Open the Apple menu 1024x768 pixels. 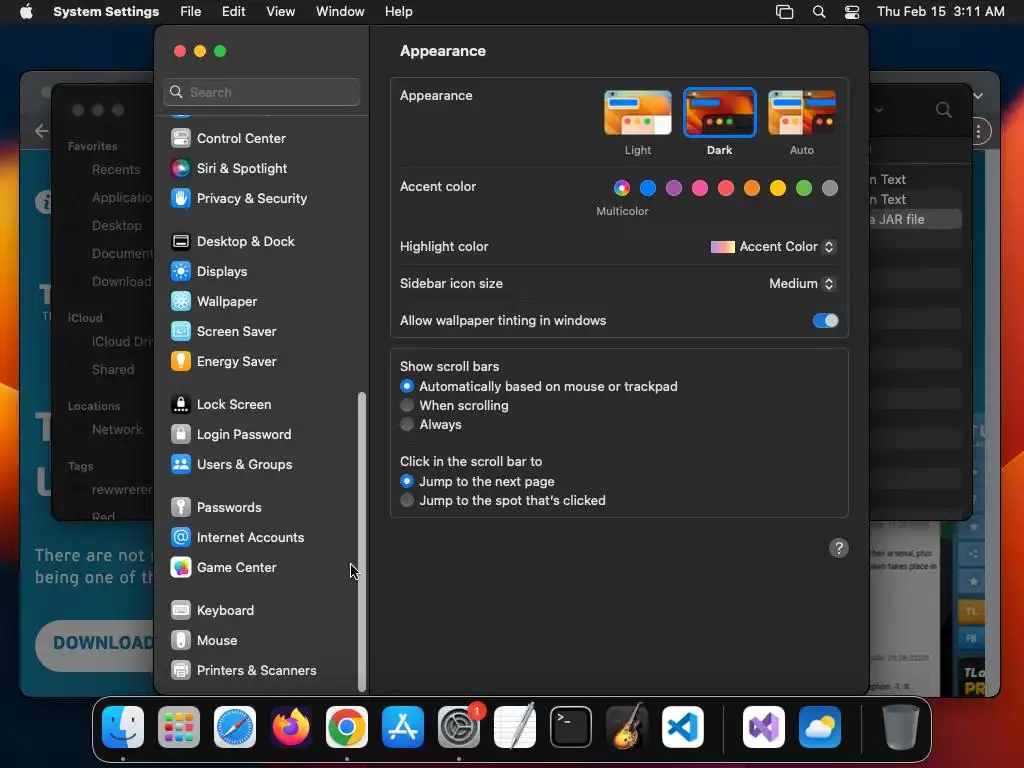[26, 12]
